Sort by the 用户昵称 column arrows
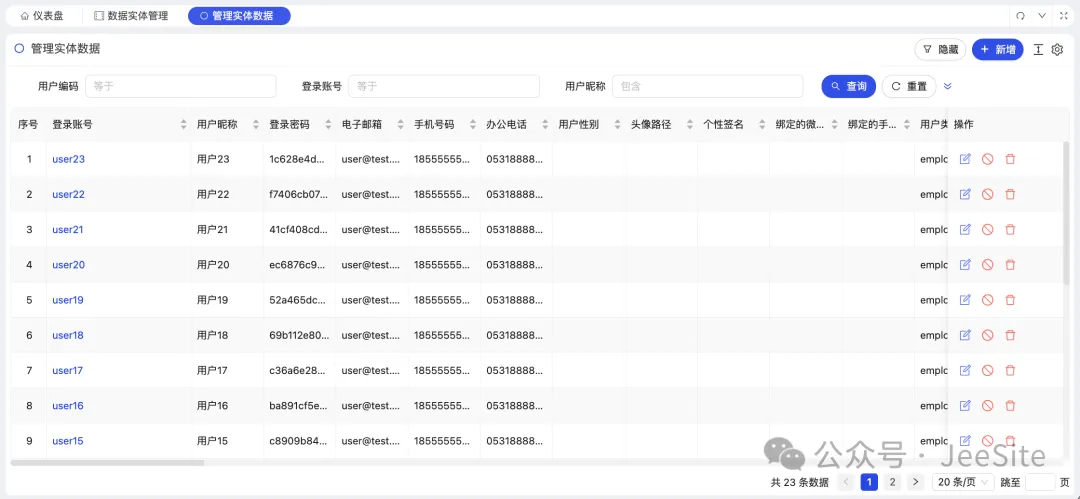Screen dimensions: 1080x499 coord(255,125)
